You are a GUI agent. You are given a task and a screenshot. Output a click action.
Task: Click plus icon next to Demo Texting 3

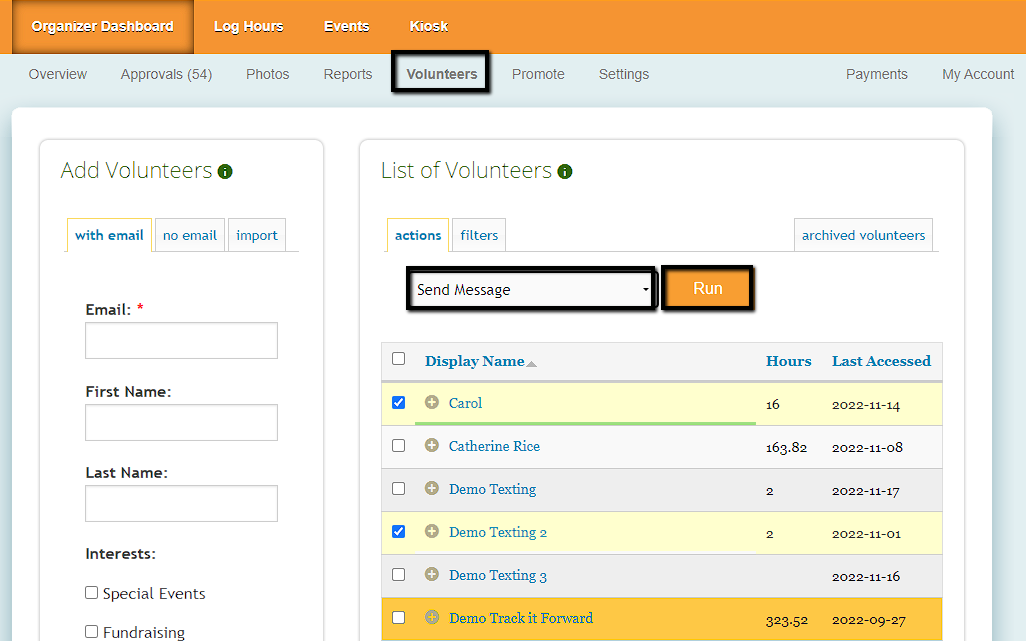(432, 575)
